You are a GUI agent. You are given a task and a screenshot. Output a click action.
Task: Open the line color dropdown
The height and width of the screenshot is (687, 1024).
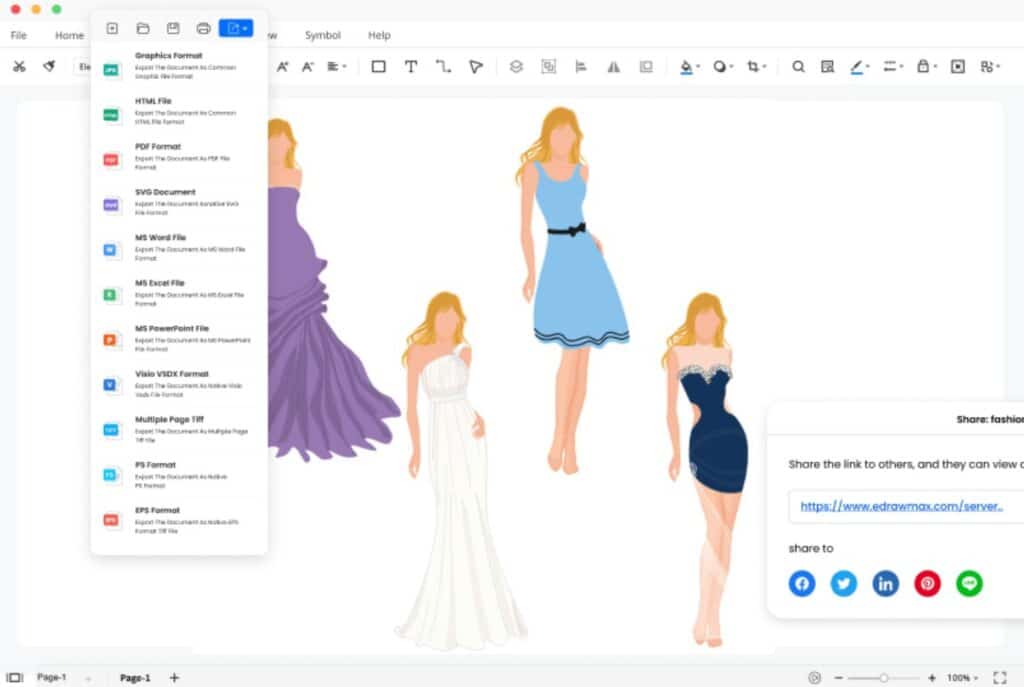pyautogui.click(x=859, y=66)
